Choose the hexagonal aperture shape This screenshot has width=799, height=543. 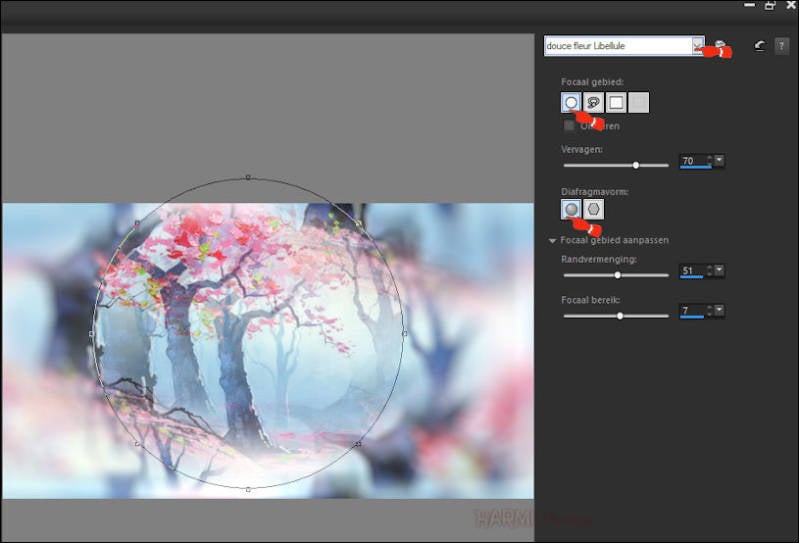[x=594, y=209]
